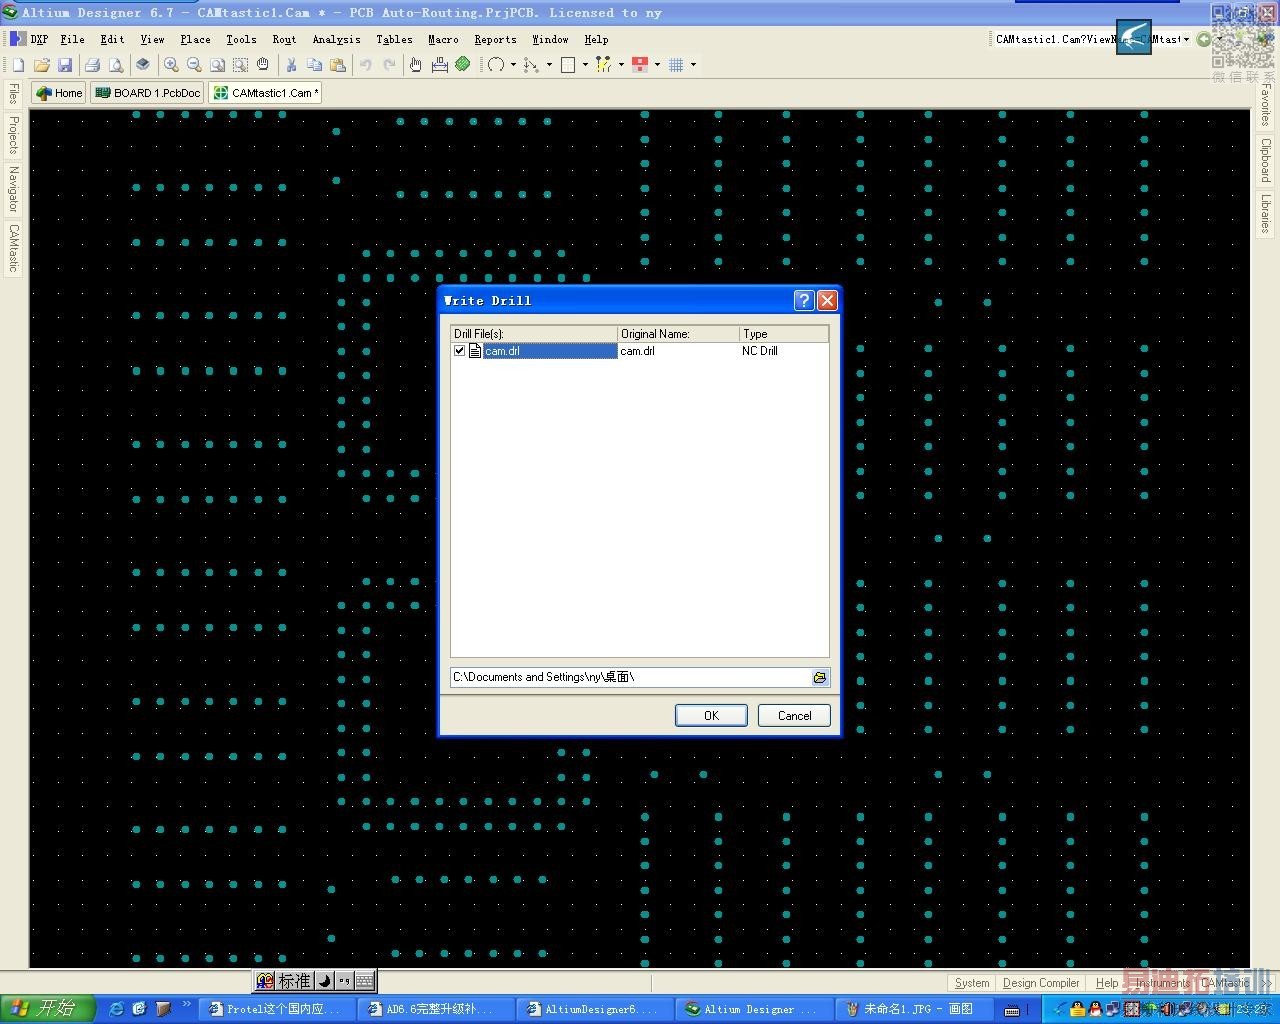This screenshot has height=1024, width=1280.
Task: Click the Print icon
Action: click(x=93, y=65)
